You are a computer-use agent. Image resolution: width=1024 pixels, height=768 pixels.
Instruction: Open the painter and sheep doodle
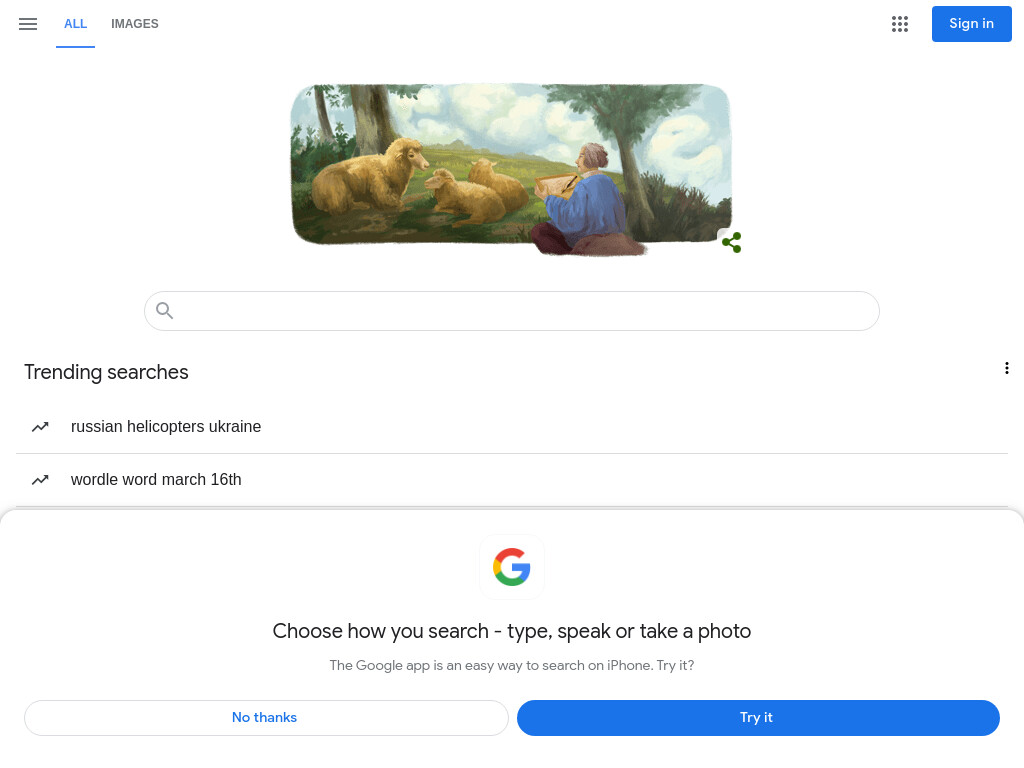click(x=511, y=168)
